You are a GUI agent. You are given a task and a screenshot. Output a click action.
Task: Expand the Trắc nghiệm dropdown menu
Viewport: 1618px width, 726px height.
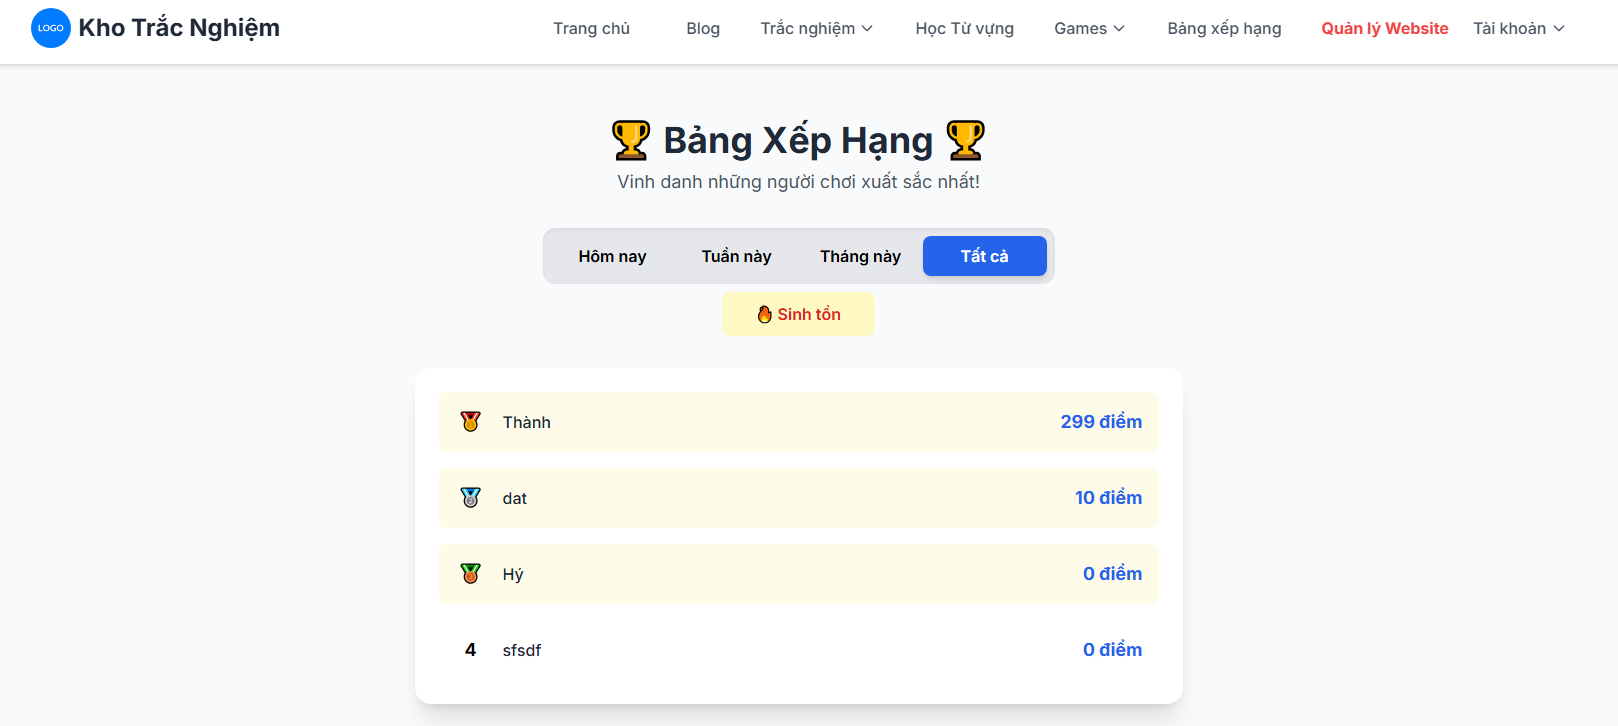click(816, 28)
